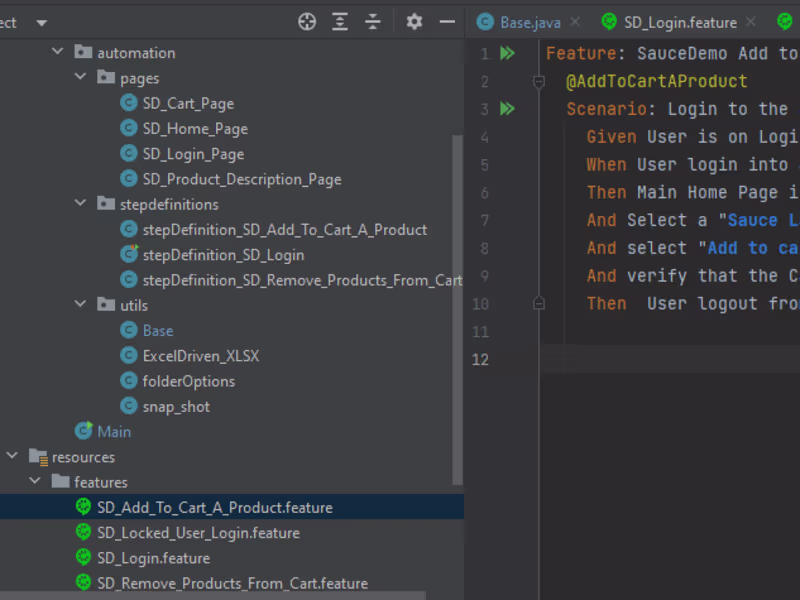Image resolution: width=800 pixels, height=600 pixels.
Task: Click the Expand All toolbar icon
Action: pyautogui.click(x=340, y=22)
